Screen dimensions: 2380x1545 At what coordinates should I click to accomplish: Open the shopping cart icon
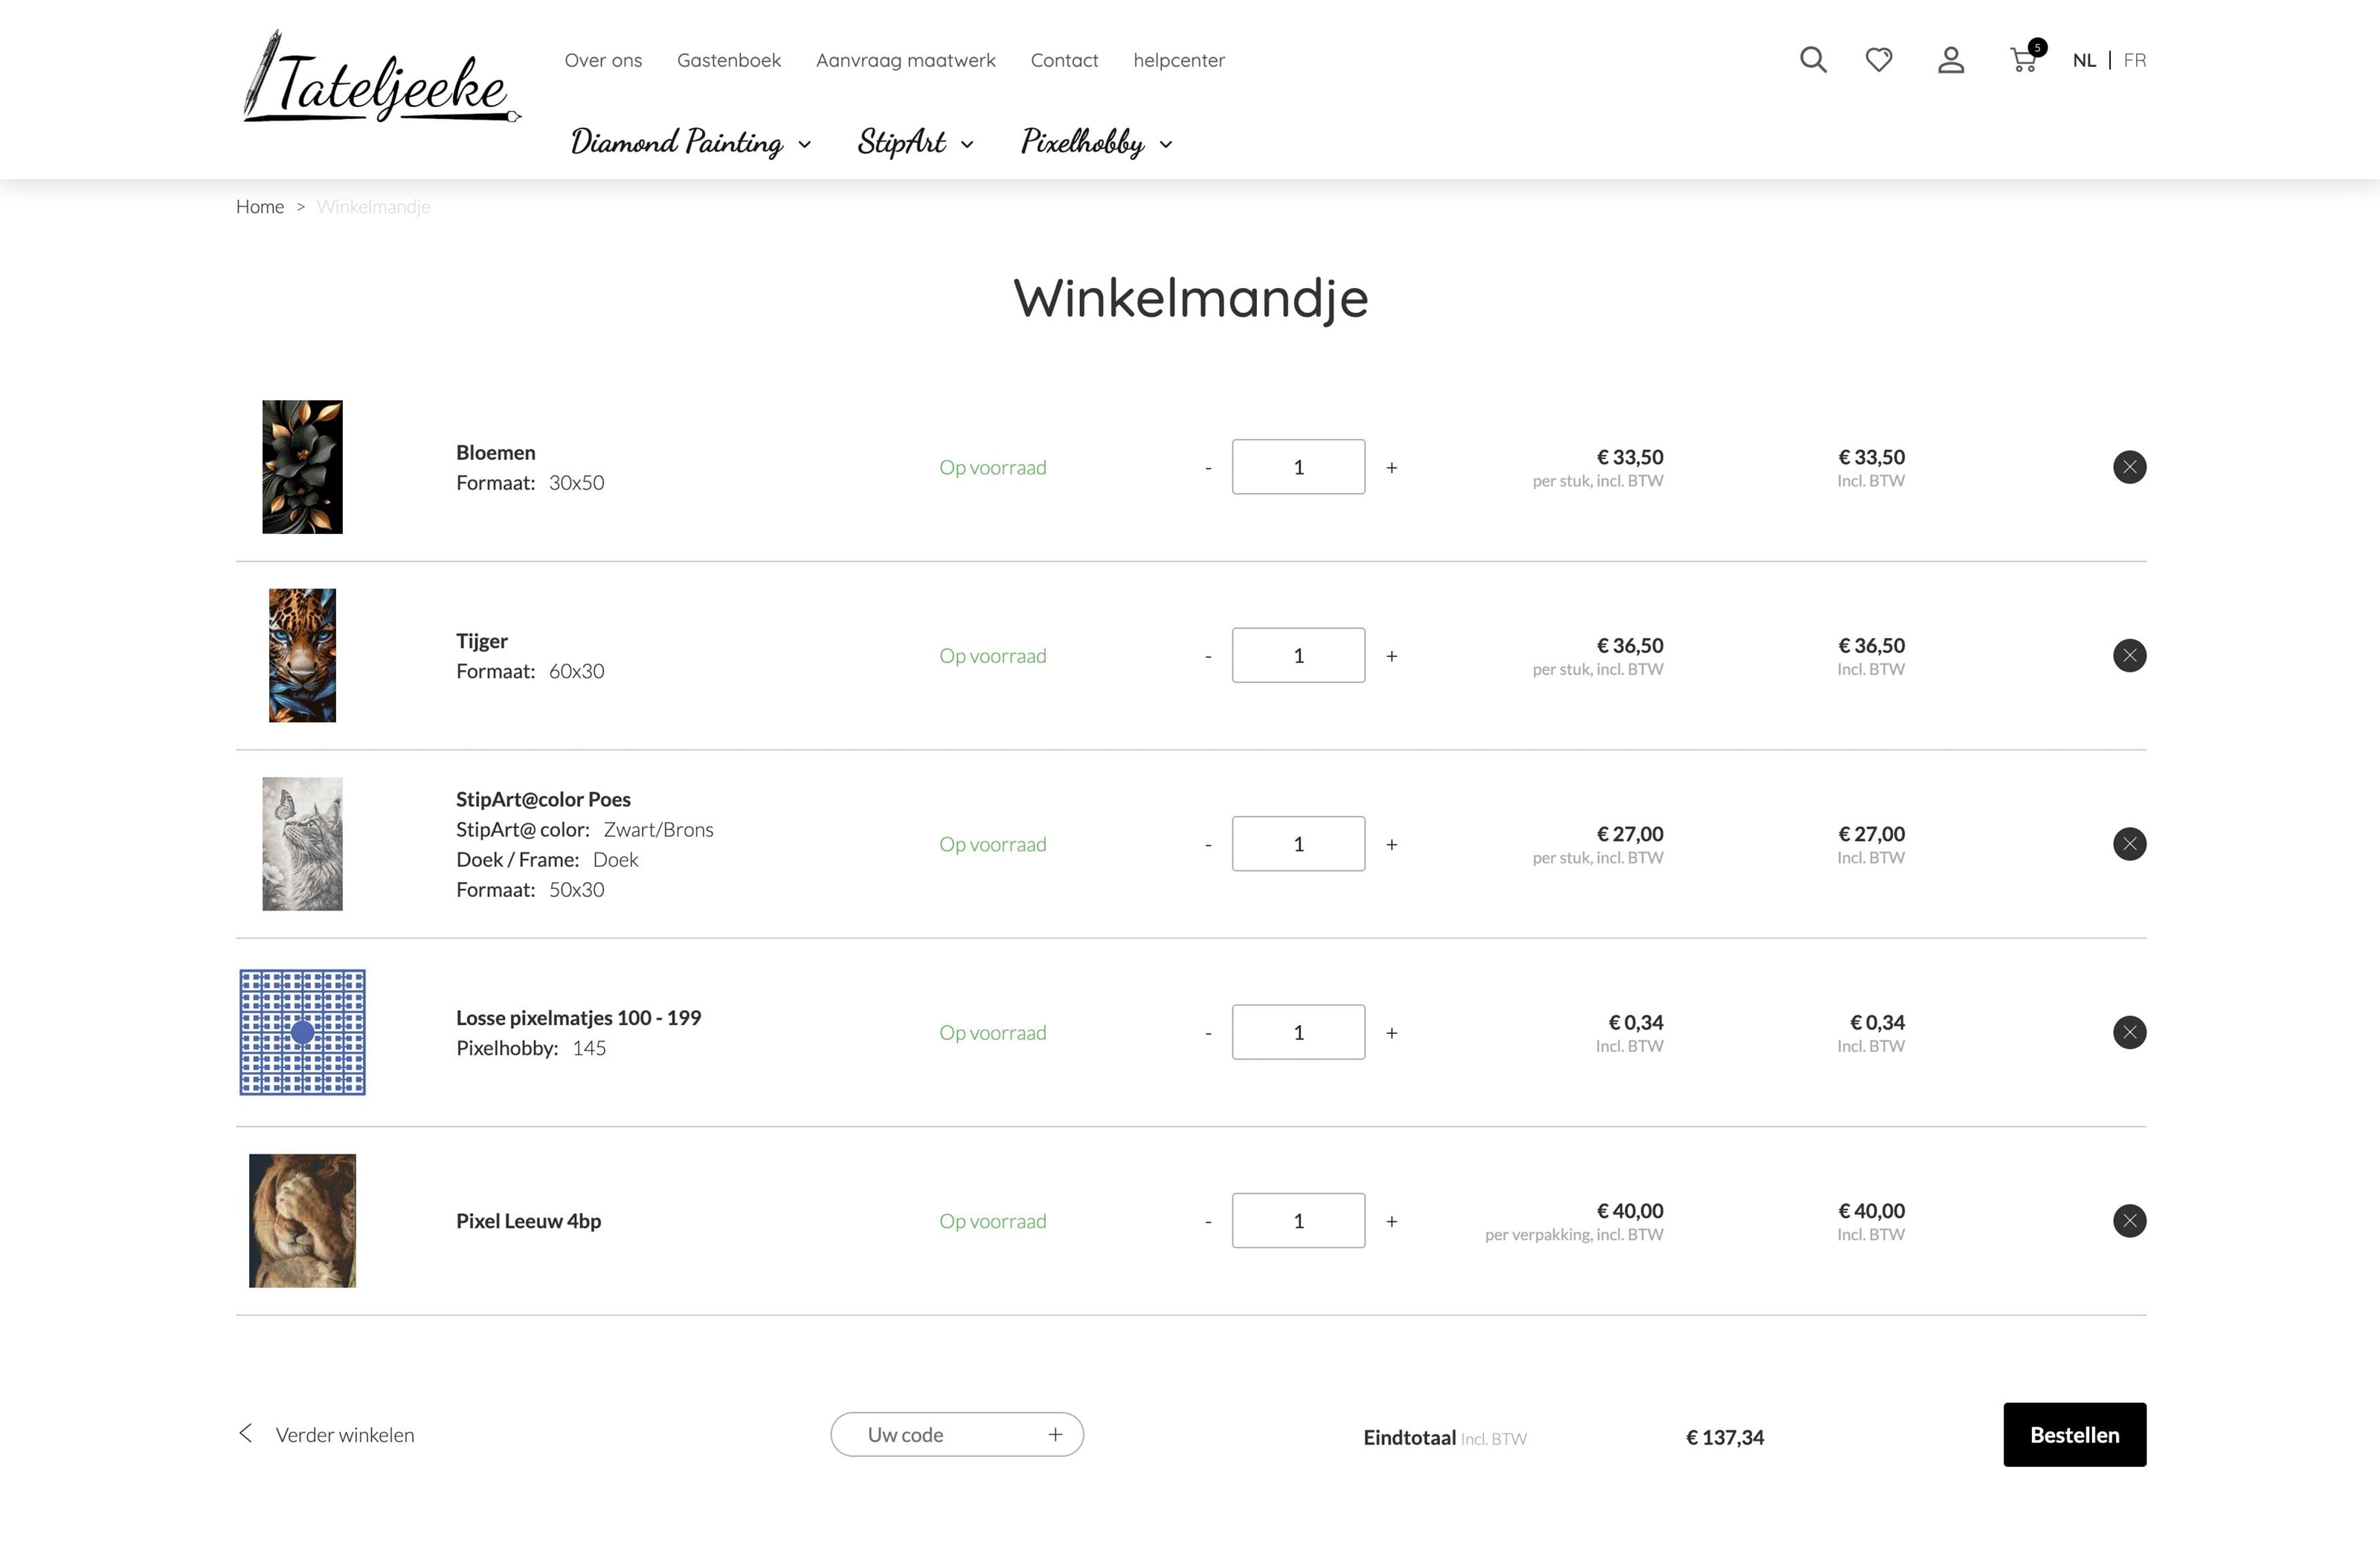(2023, 60)
